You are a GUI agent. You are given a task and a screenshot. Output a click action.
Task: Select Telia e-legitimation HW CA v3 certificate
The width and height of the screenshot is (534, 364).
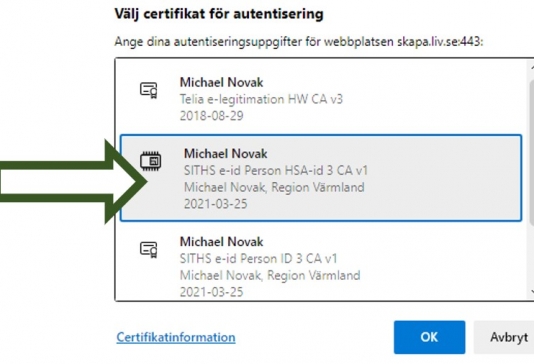click(320, 99)
